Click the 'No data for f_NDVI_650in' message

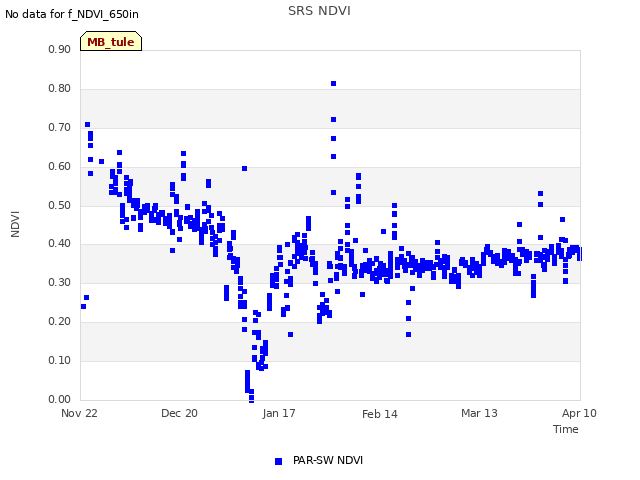[72, 14]
